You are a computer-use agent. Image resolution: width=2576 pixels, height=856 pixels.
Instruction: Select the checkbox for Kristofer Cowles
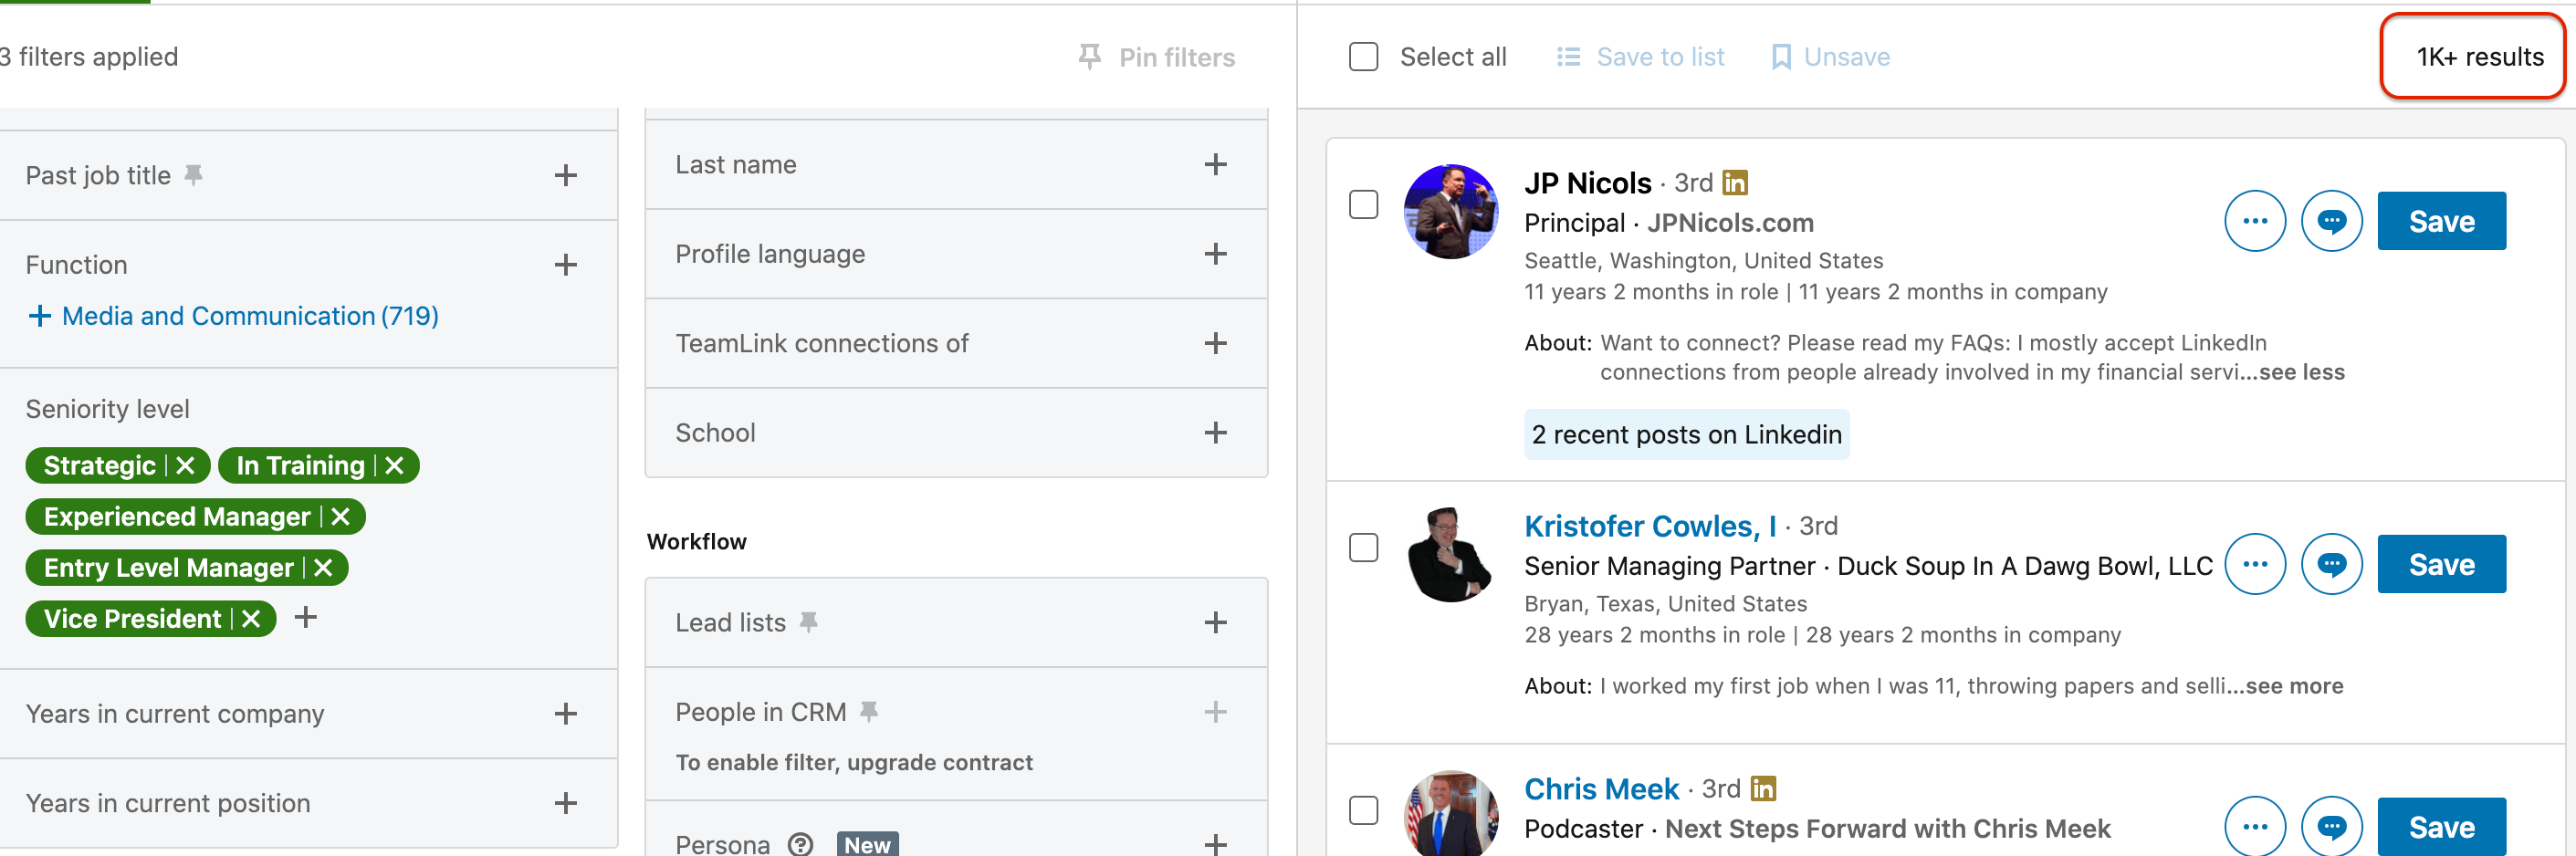click(1363, 548)
